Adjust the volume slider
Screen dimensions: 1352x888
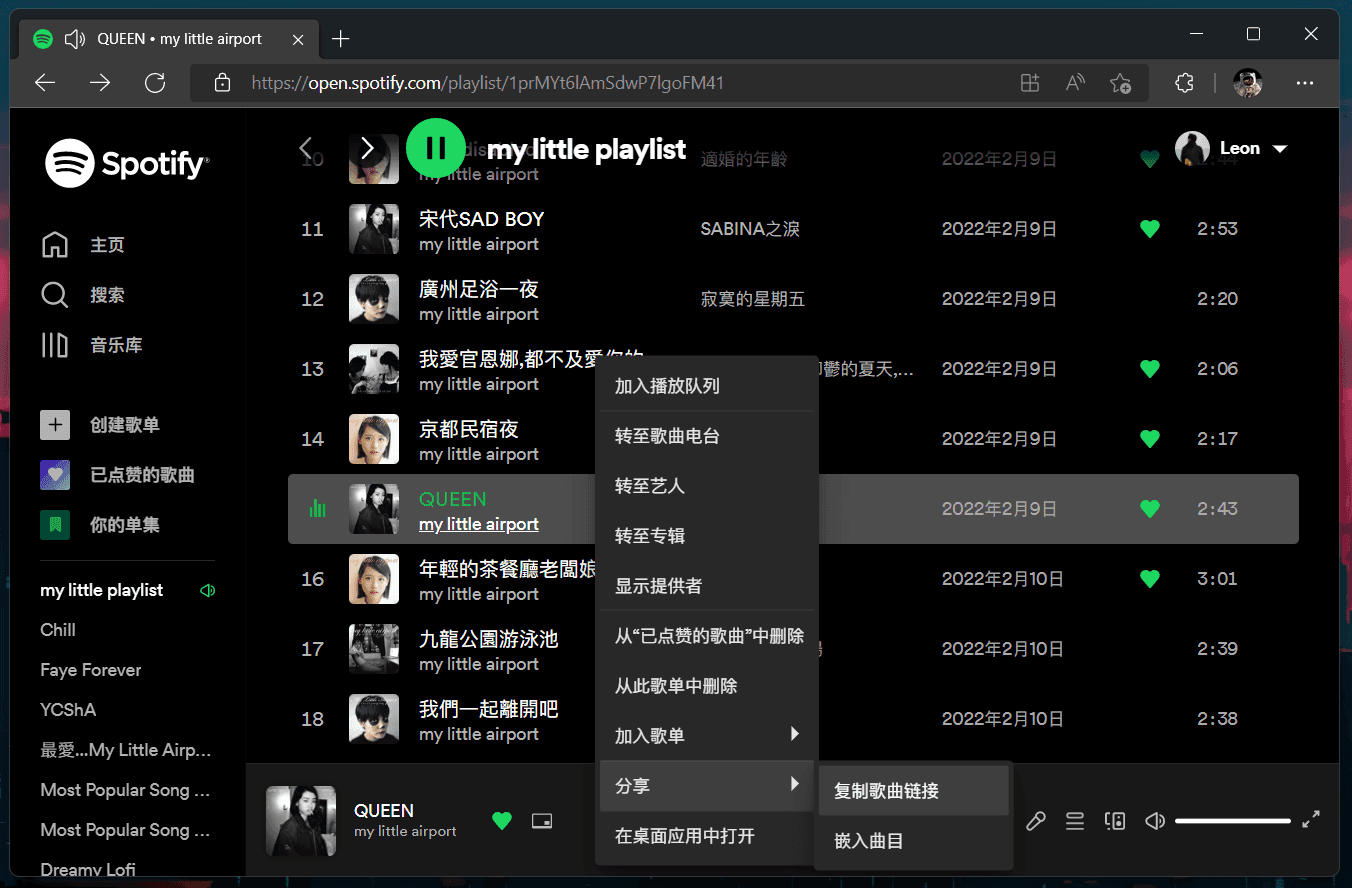1233,821
